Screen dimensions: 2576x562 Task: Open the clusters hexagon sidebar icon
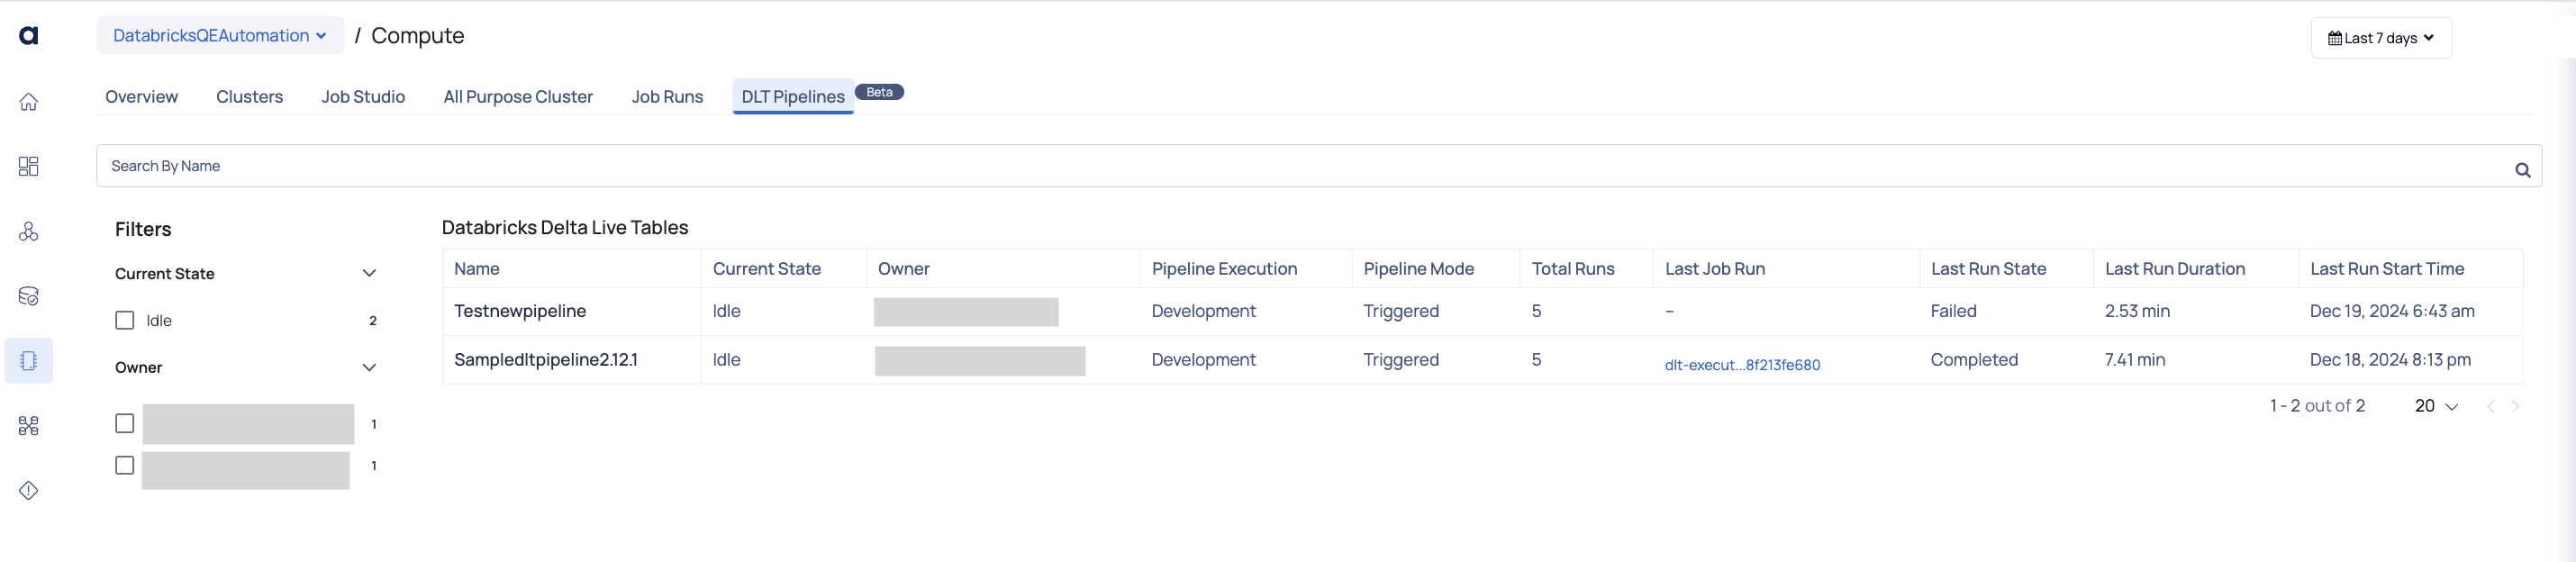(29, 231)
